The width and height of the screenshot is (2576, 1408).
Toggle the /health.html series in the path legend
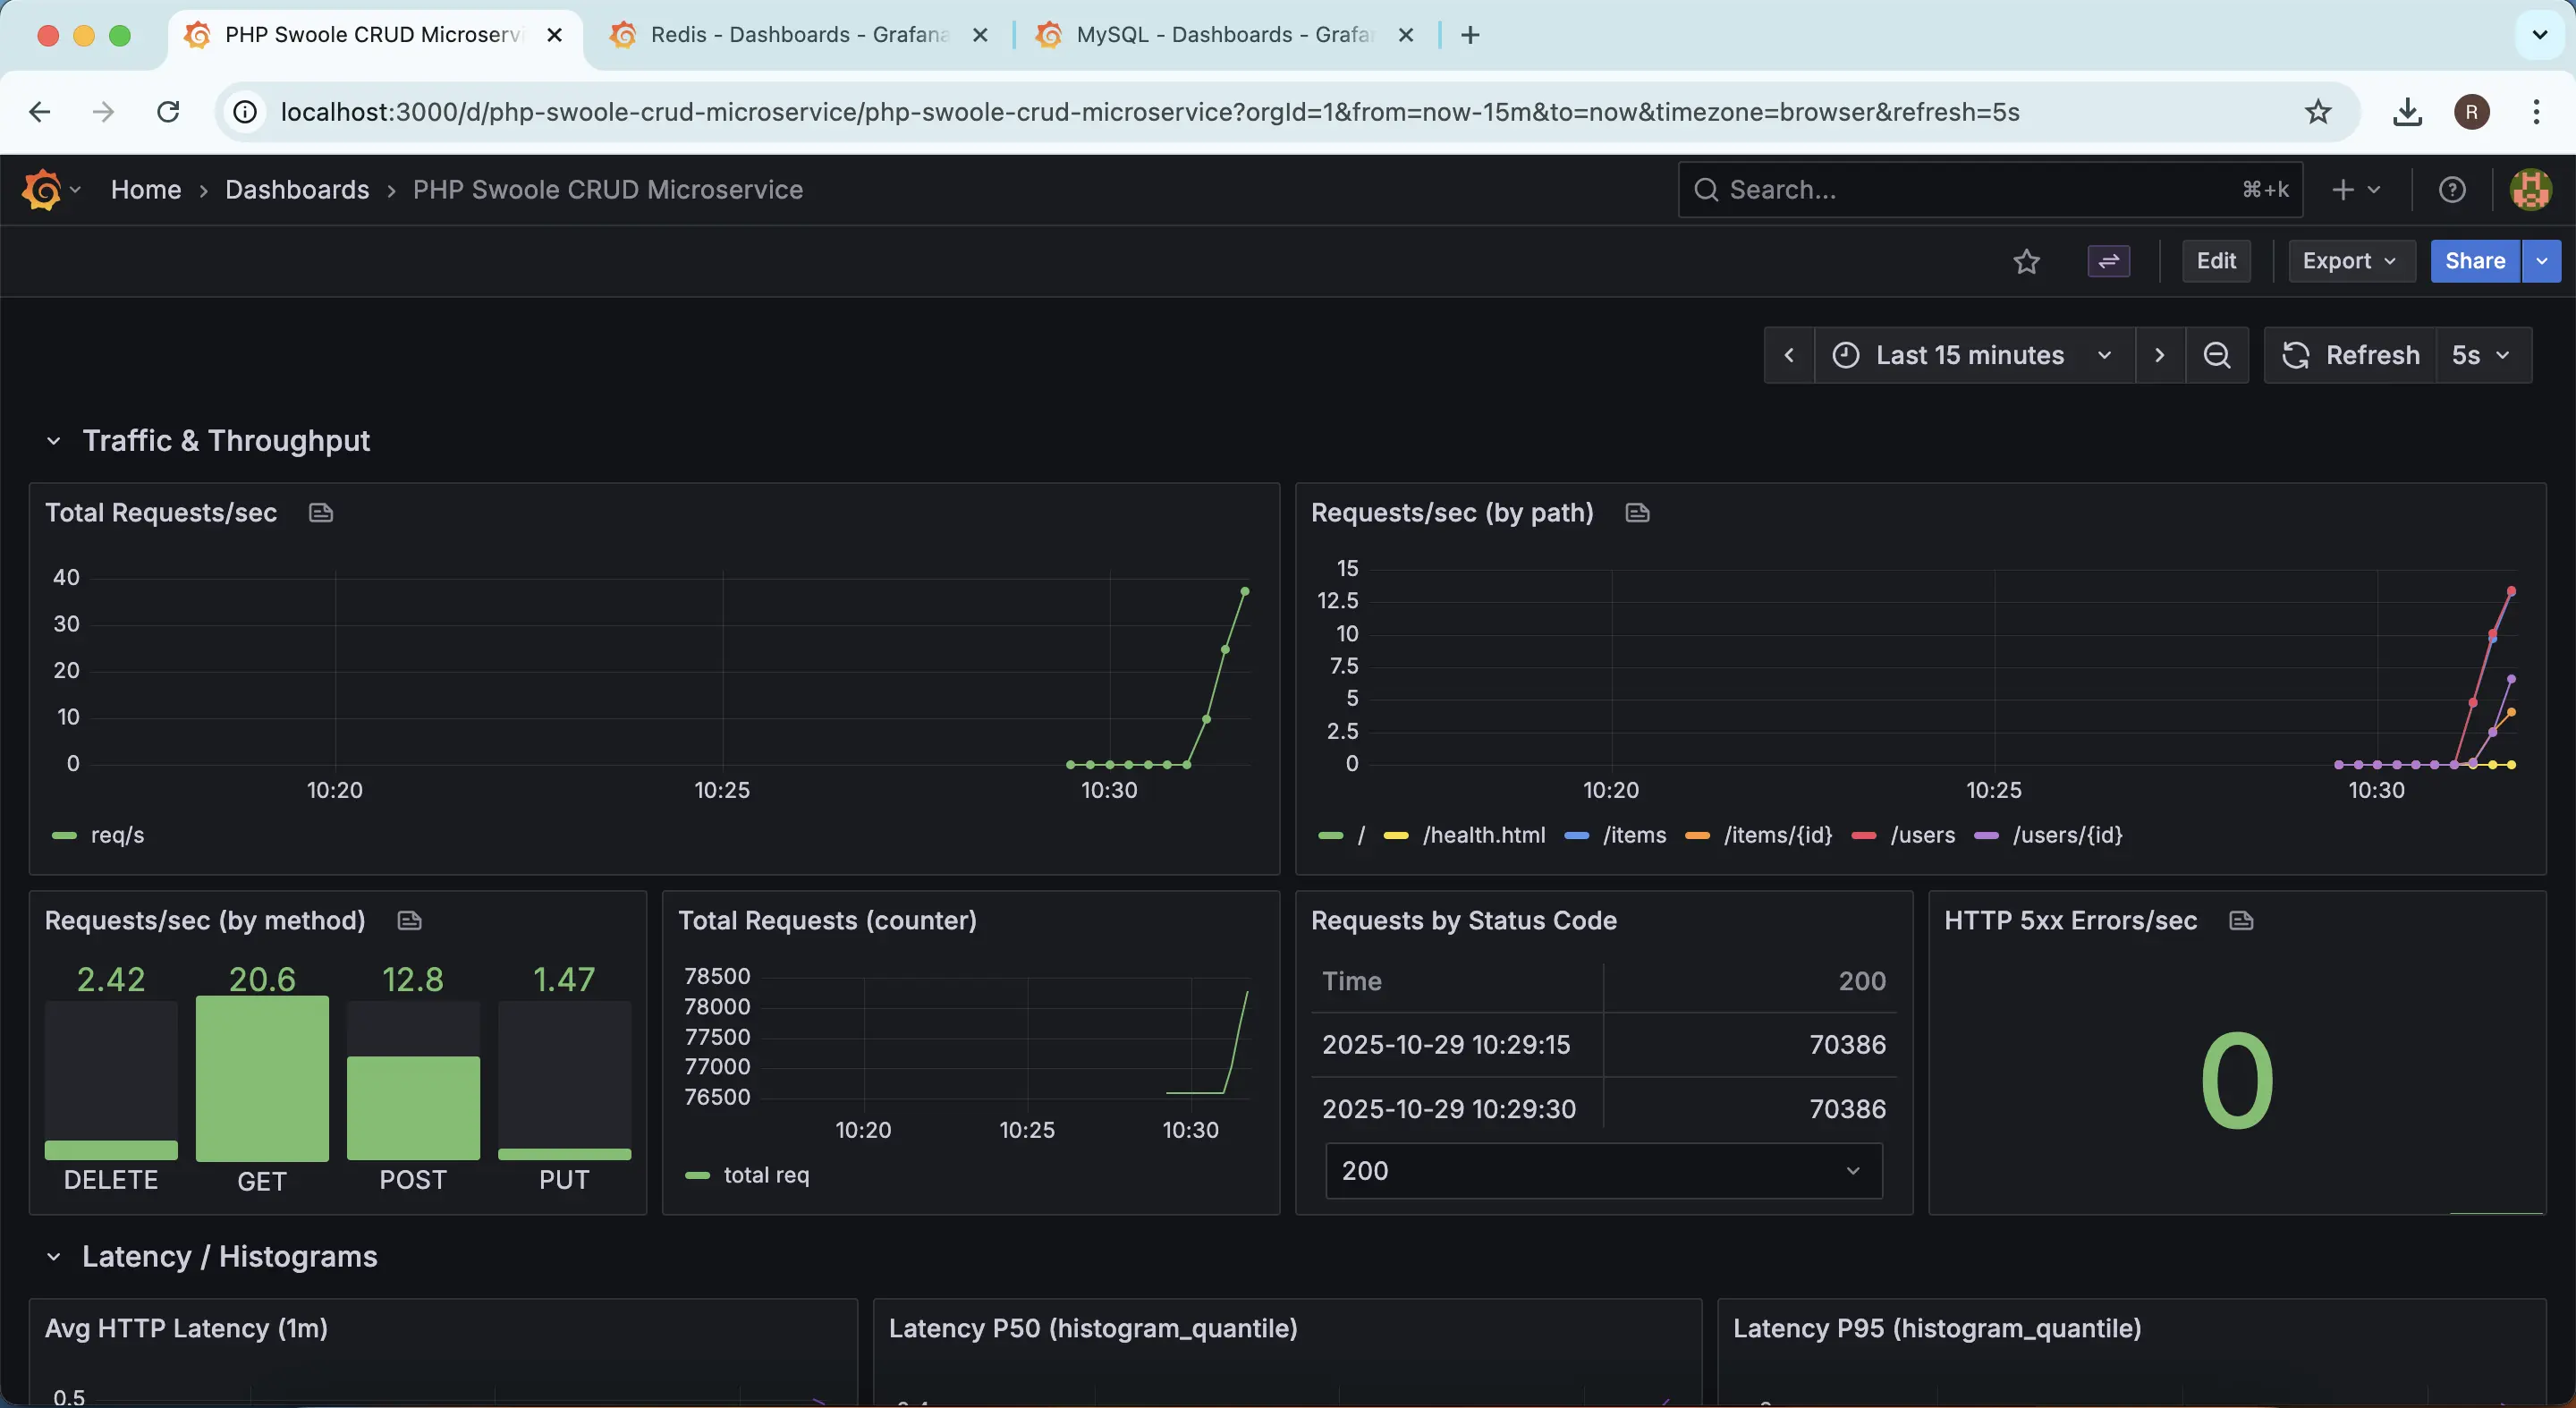(x=1484, y=836)
